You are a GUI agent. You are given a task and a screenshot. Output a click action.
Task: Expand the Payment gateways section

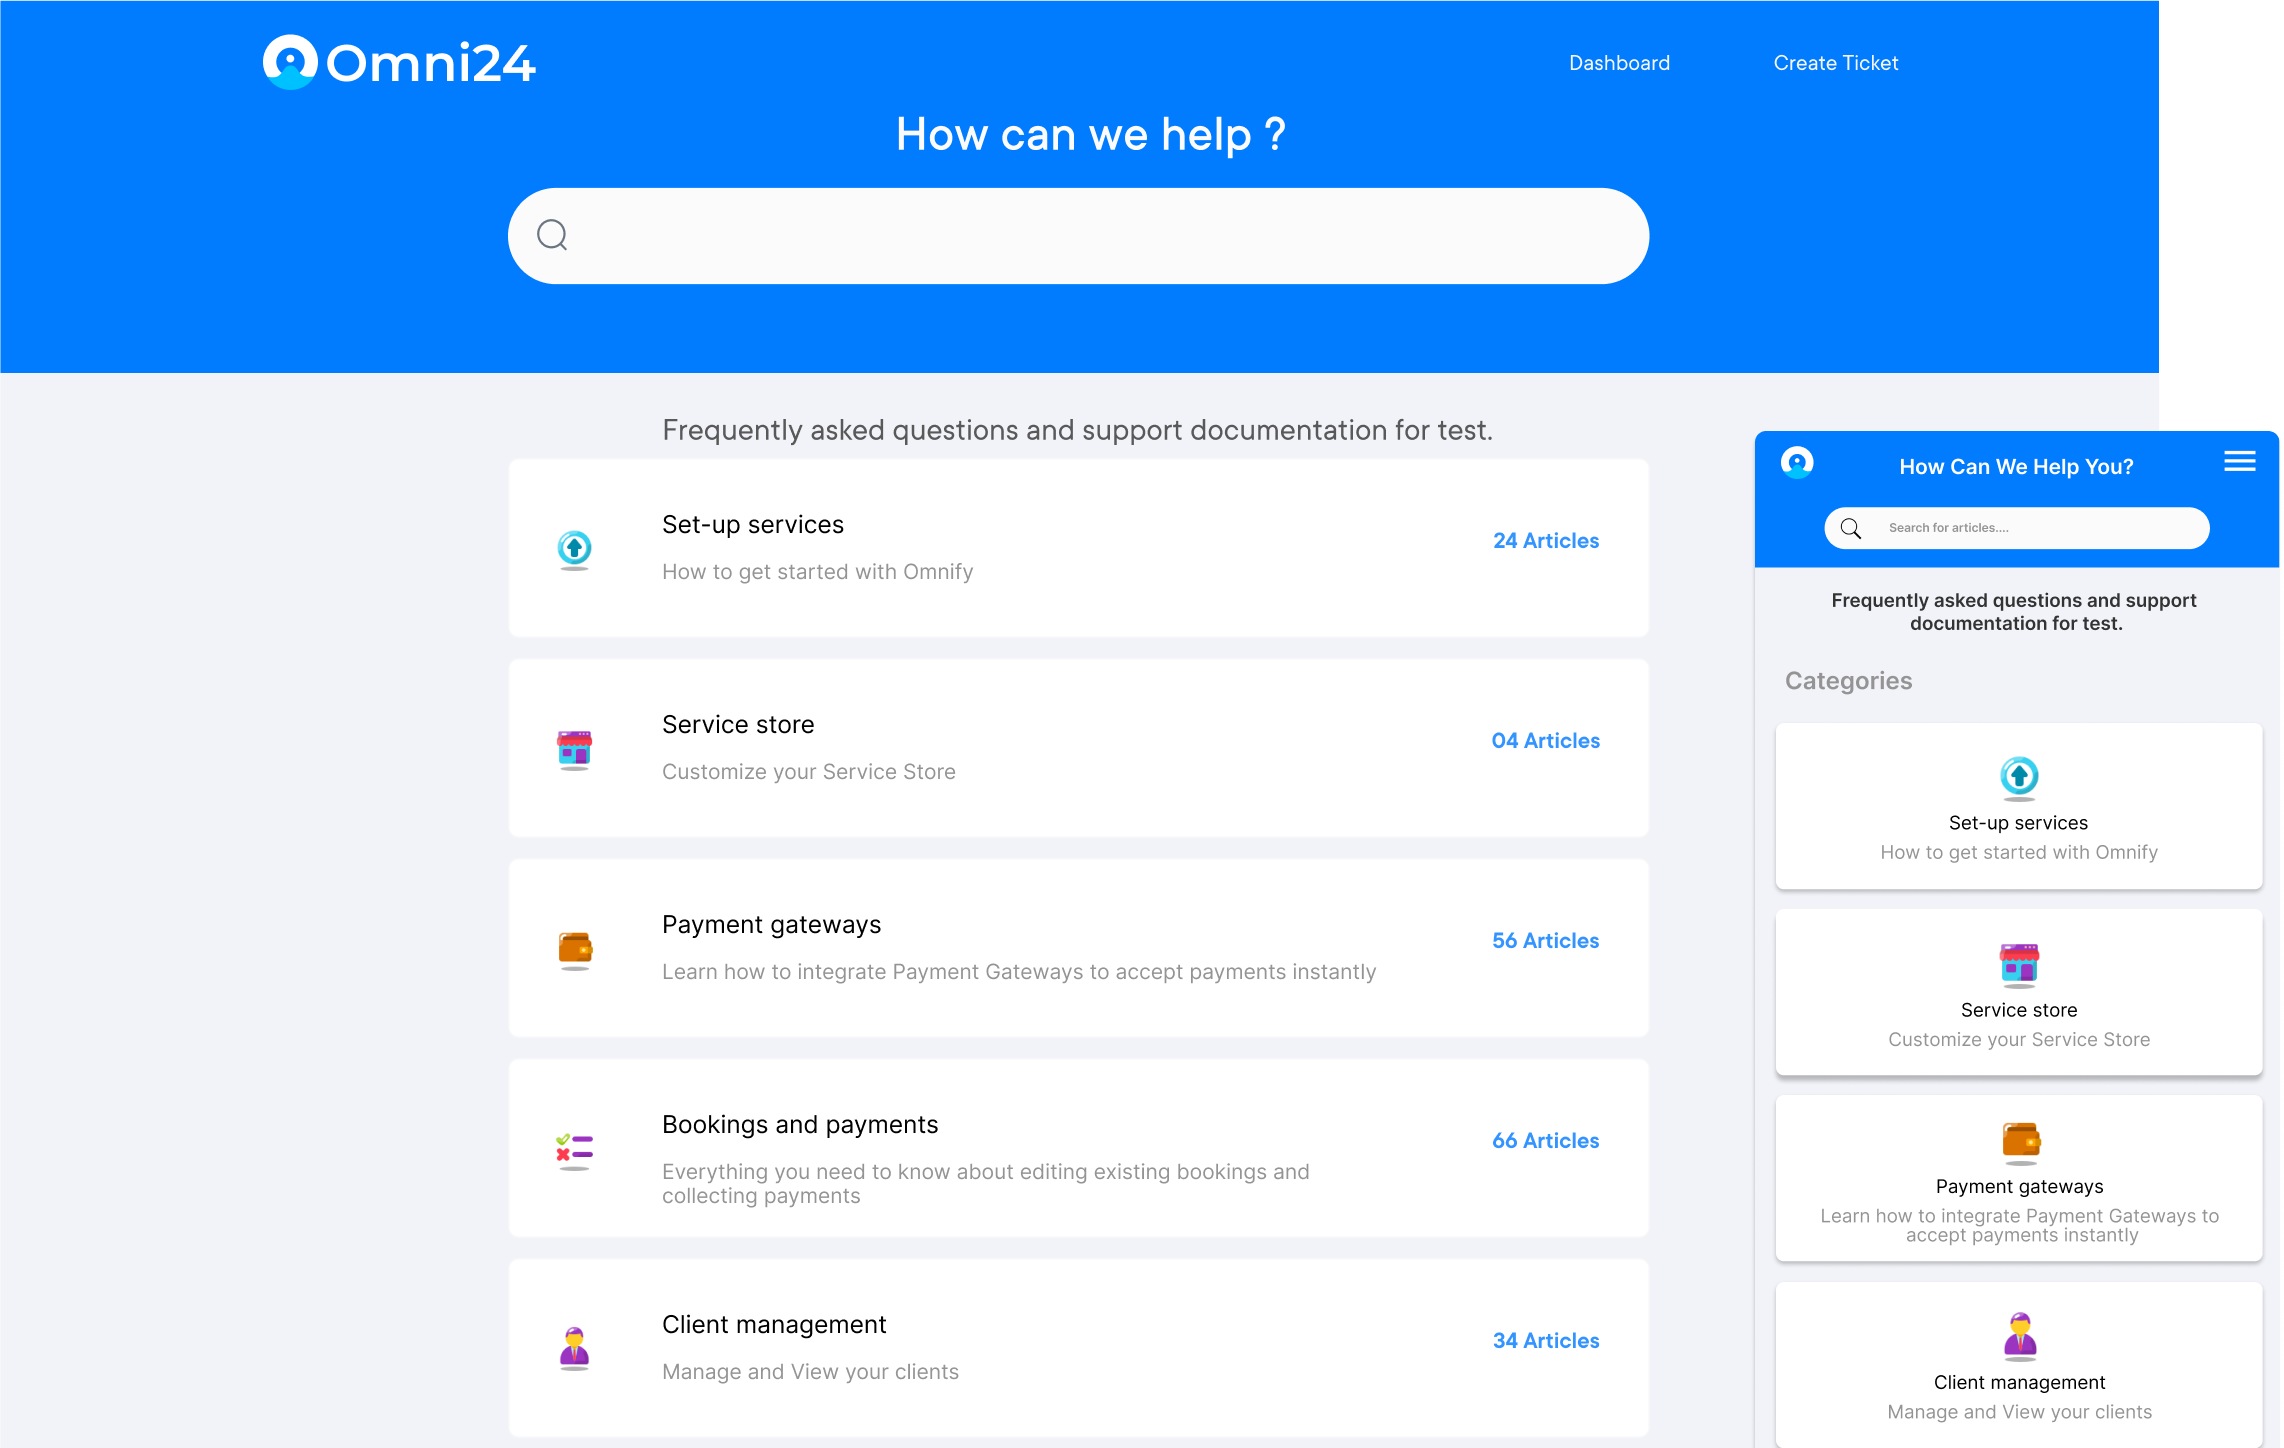point(1079,945)
